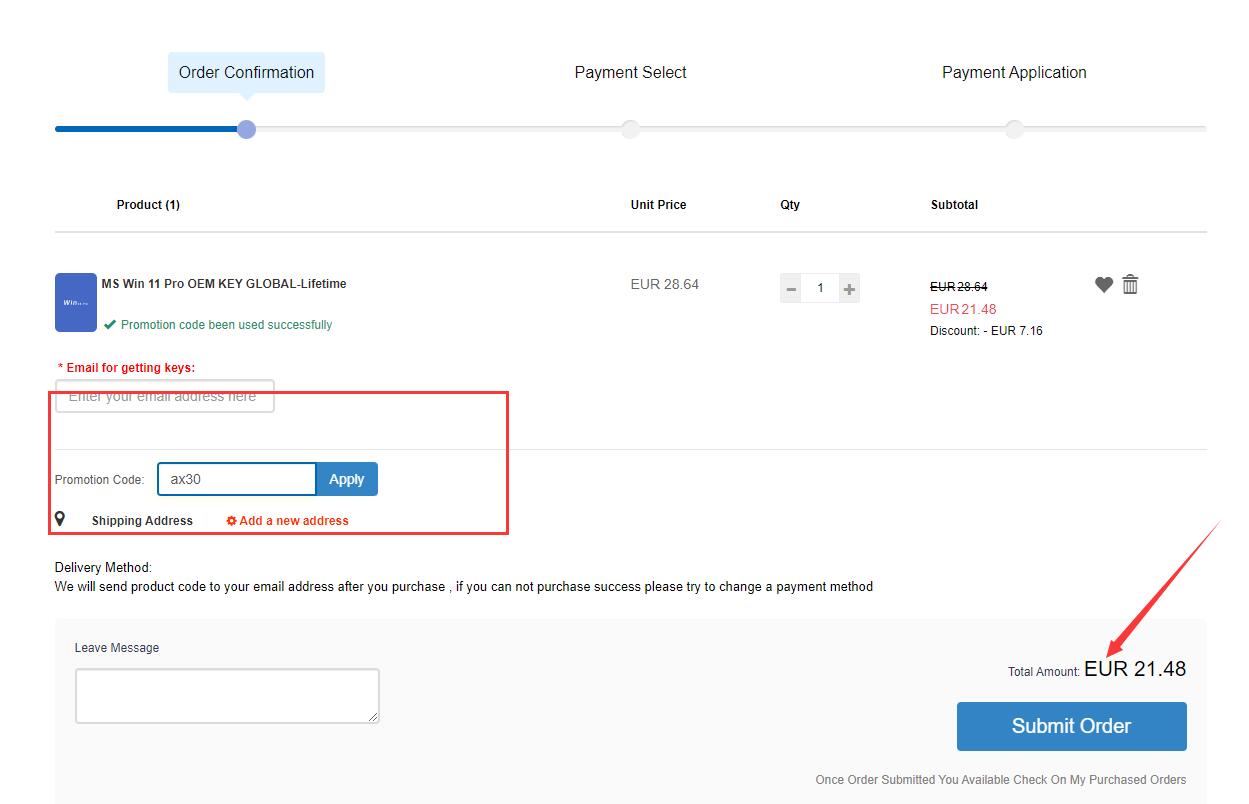Remove the product using the trash icon
The width and height of the screenshot is (1249, 804).
(x=1130, y=284)
